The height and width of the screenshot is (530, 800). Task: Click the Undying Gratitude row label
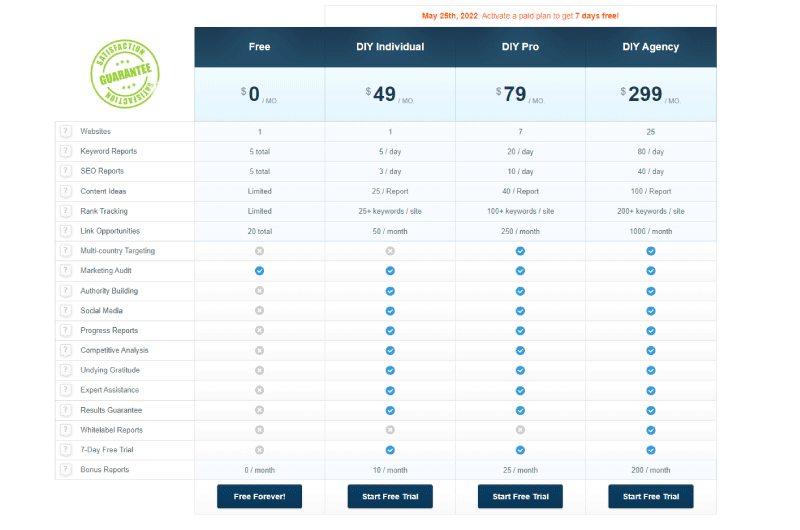point(110,370)
